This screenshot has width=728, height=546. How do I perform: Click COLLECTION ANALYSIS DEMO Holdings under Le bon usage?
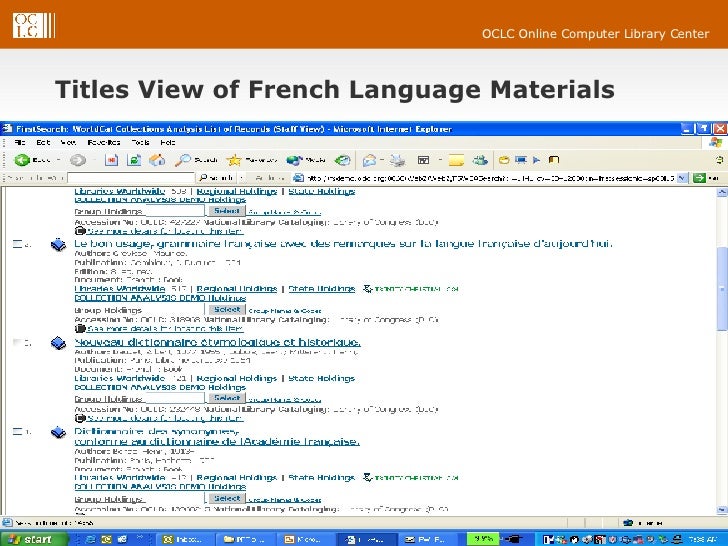pos(160,298)
